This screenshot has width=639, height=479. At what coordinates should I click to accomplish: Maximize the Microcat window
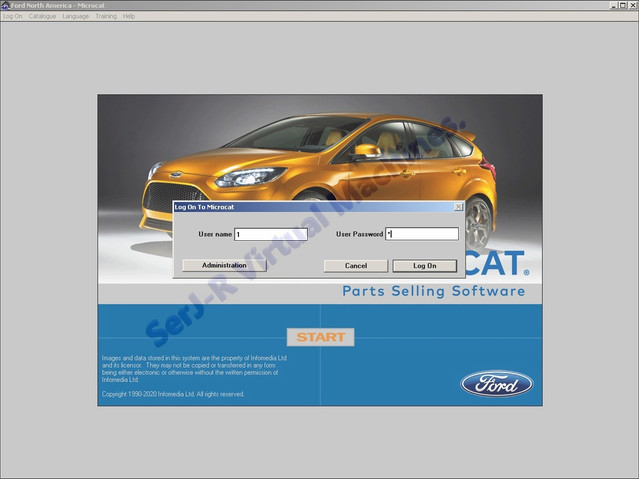(623, 5)
